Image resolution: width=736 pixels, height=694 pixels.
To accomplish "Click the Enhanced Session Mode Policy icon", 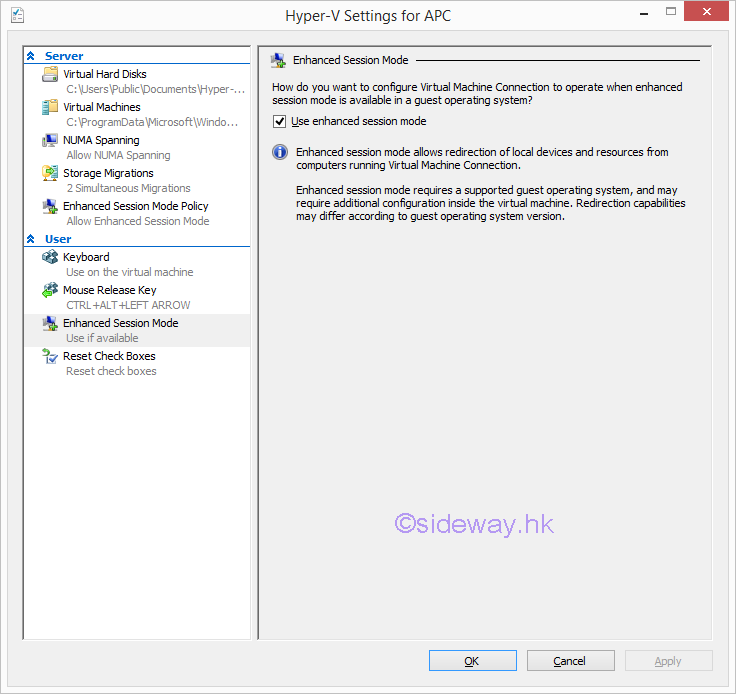I will coord(50,207).
